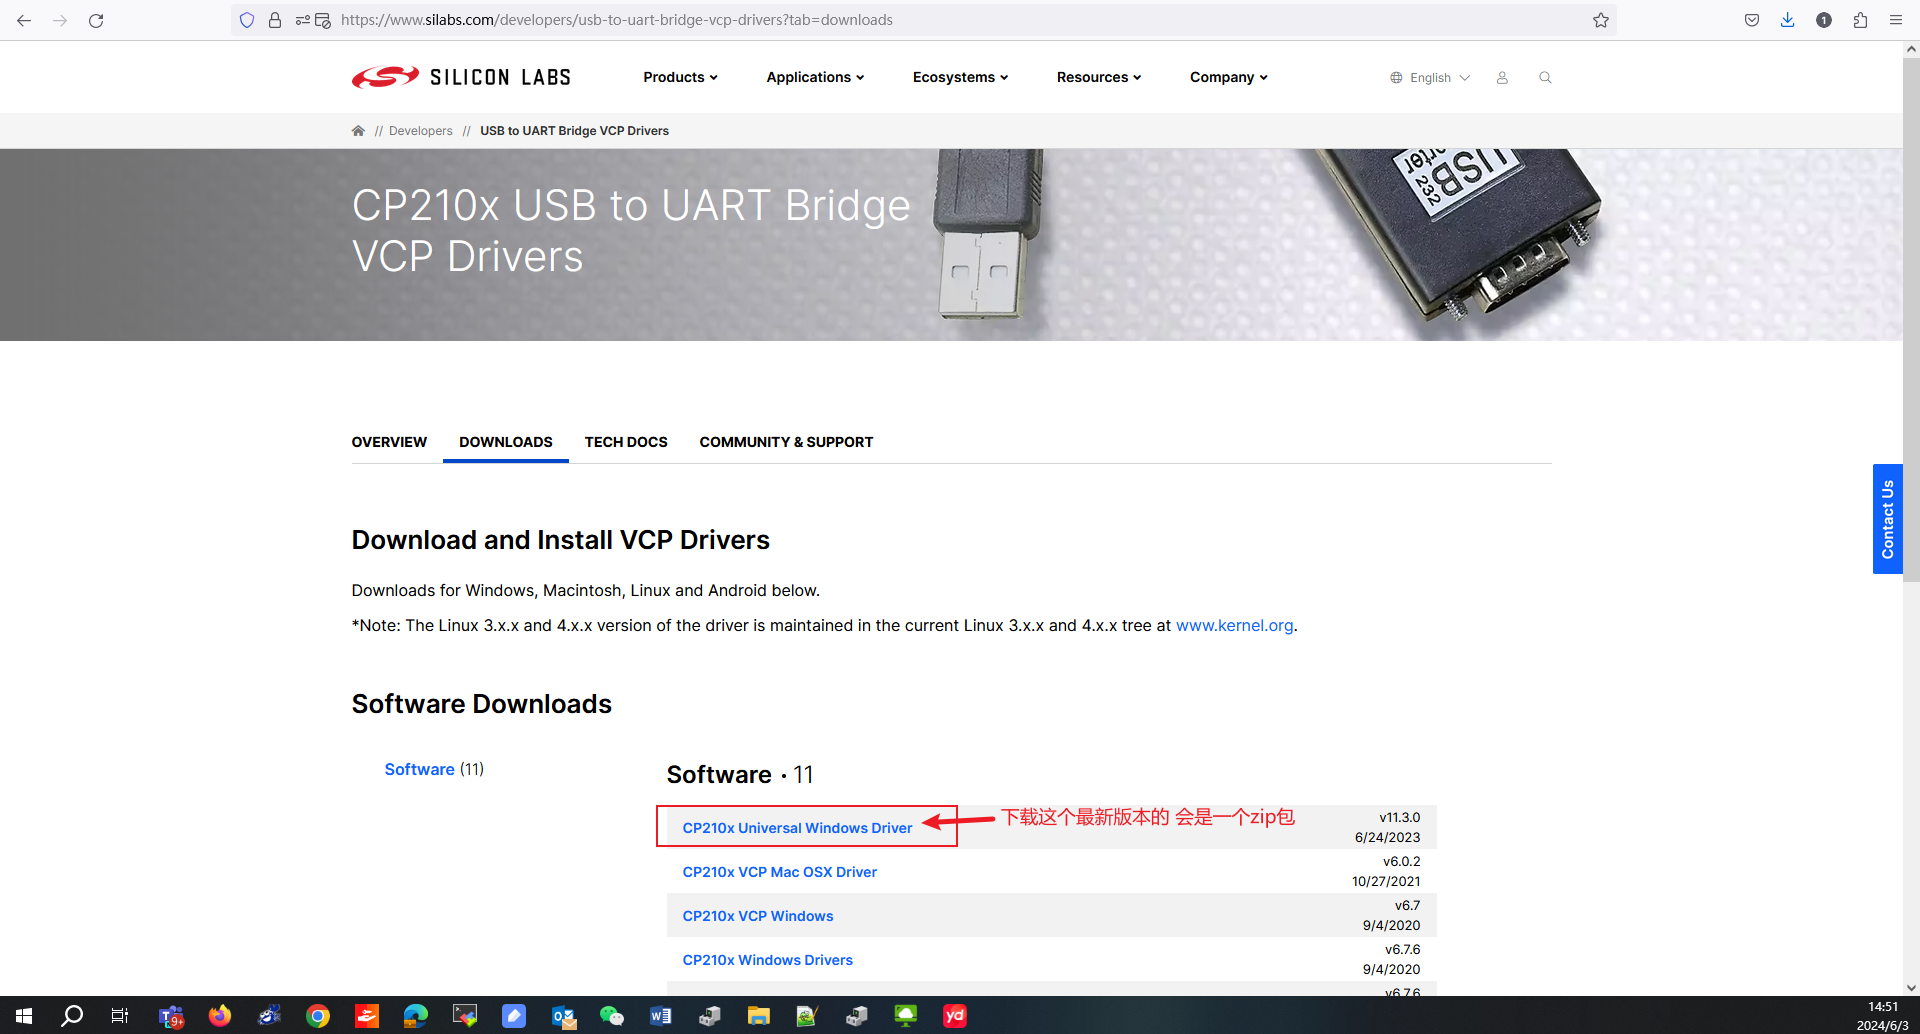The image size is (1920, 1034).
Task: Click the page vertical scrollbar thumb
Action: tap(1911, 318)
